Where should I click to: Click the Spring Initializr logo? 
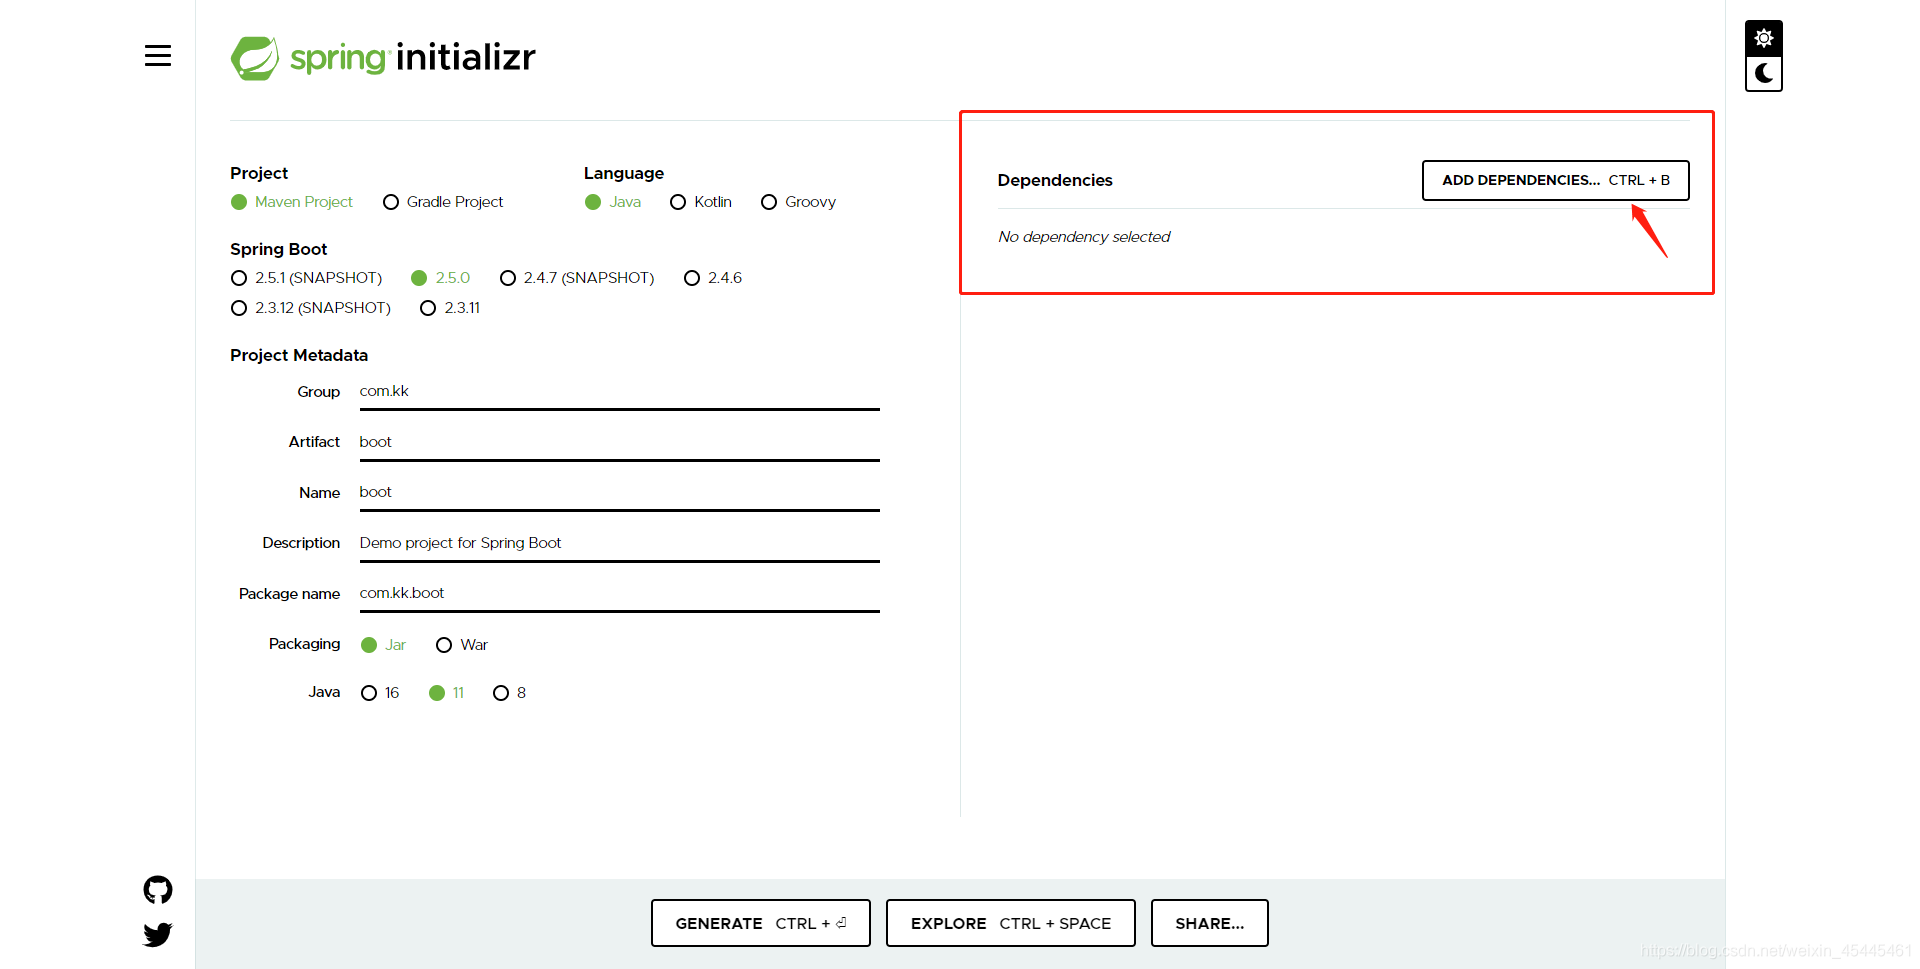click(383, 58)
